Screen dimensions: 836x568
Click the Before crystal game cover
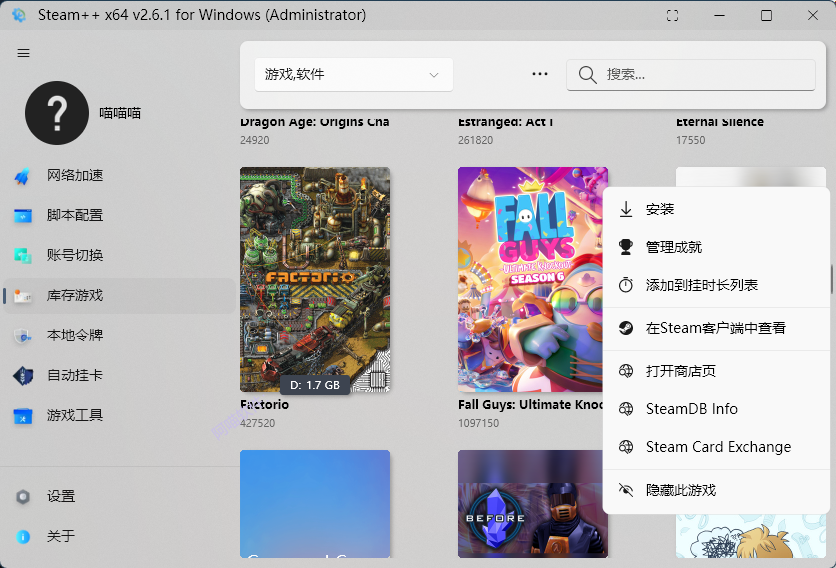[533, 504]
